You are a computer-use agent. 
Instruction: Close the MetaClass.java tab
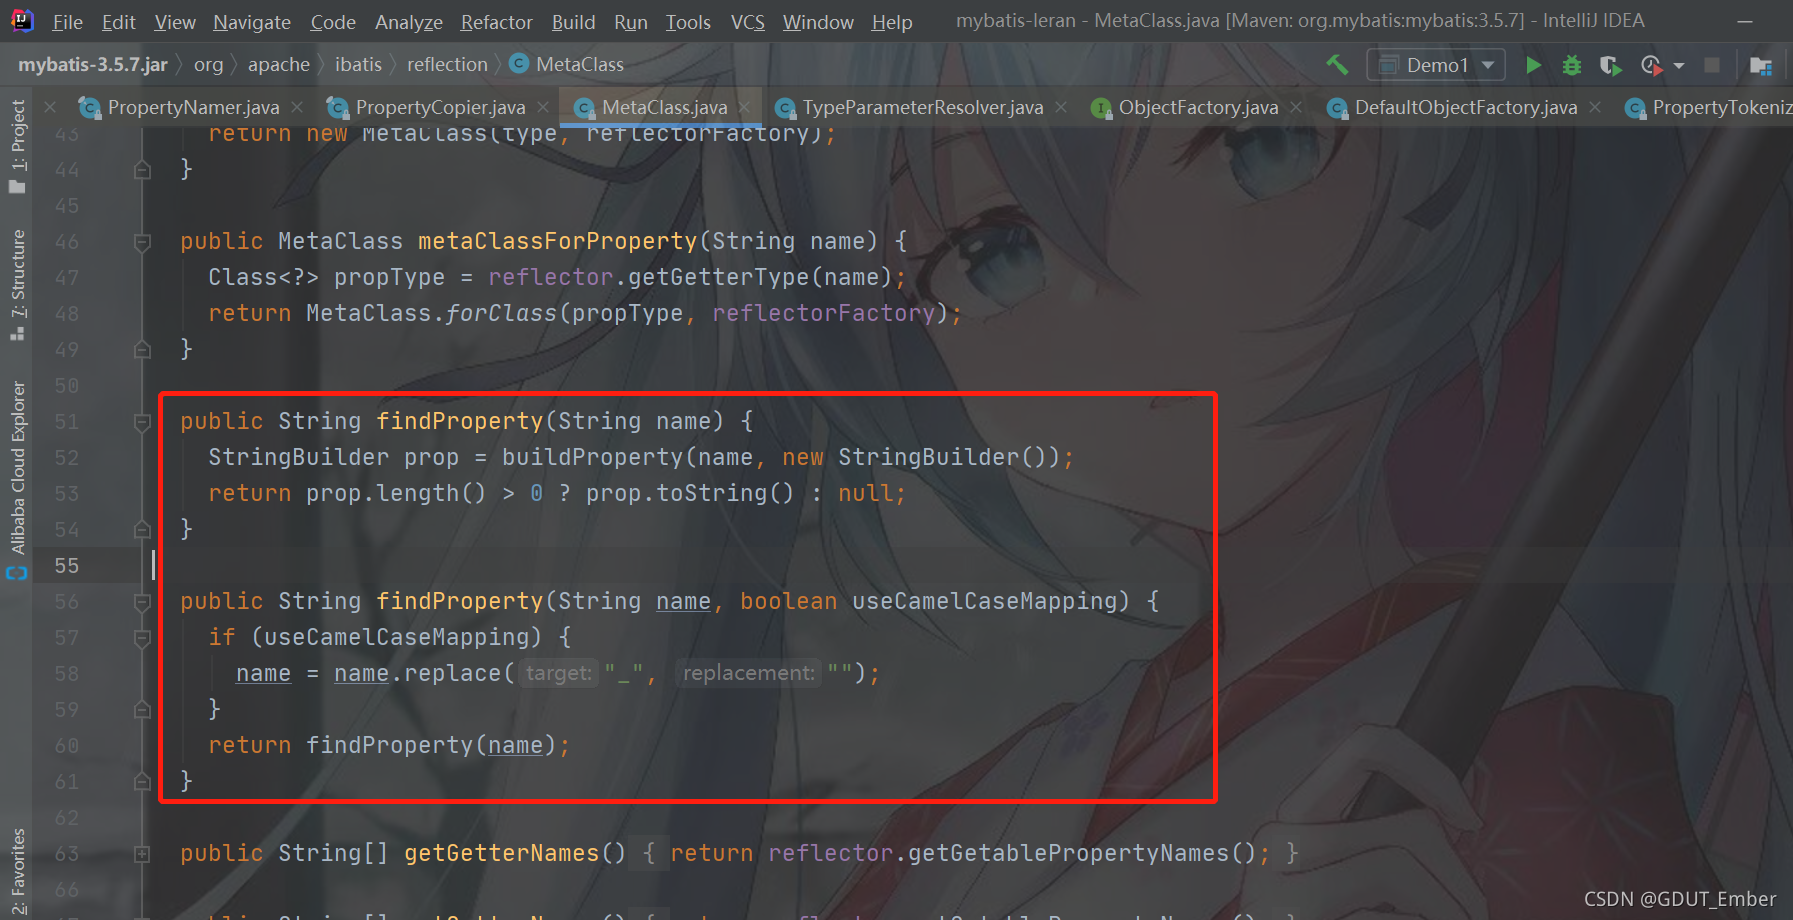tap(745, 107)
